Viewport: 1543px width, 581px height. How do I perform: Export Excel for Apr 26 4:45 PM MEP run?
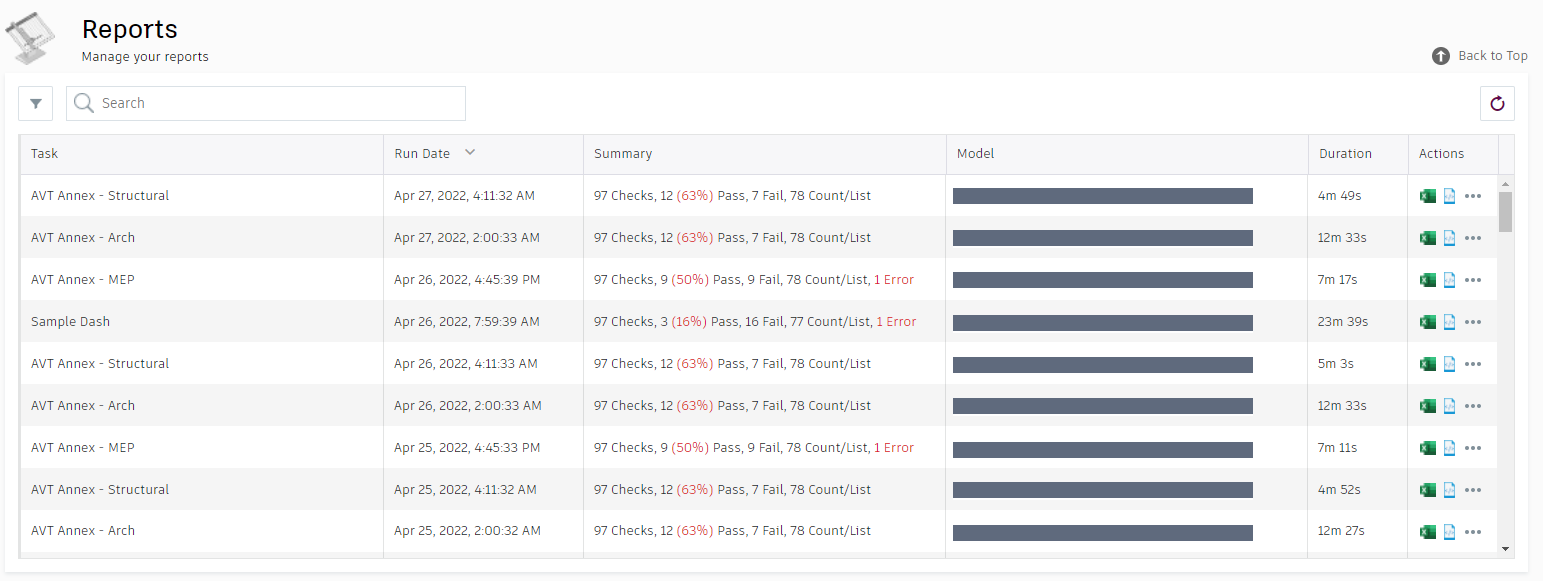click(x=1428, y=280)
